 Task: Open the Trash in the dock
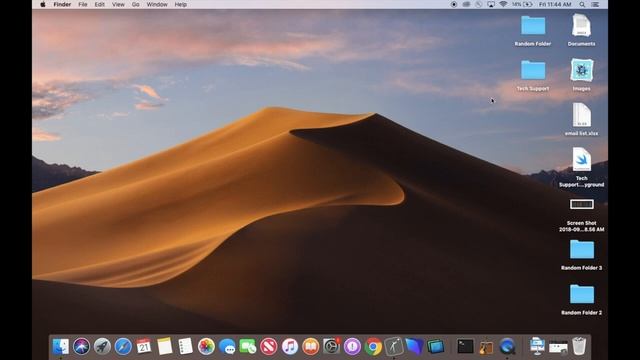tap(579, 347)
